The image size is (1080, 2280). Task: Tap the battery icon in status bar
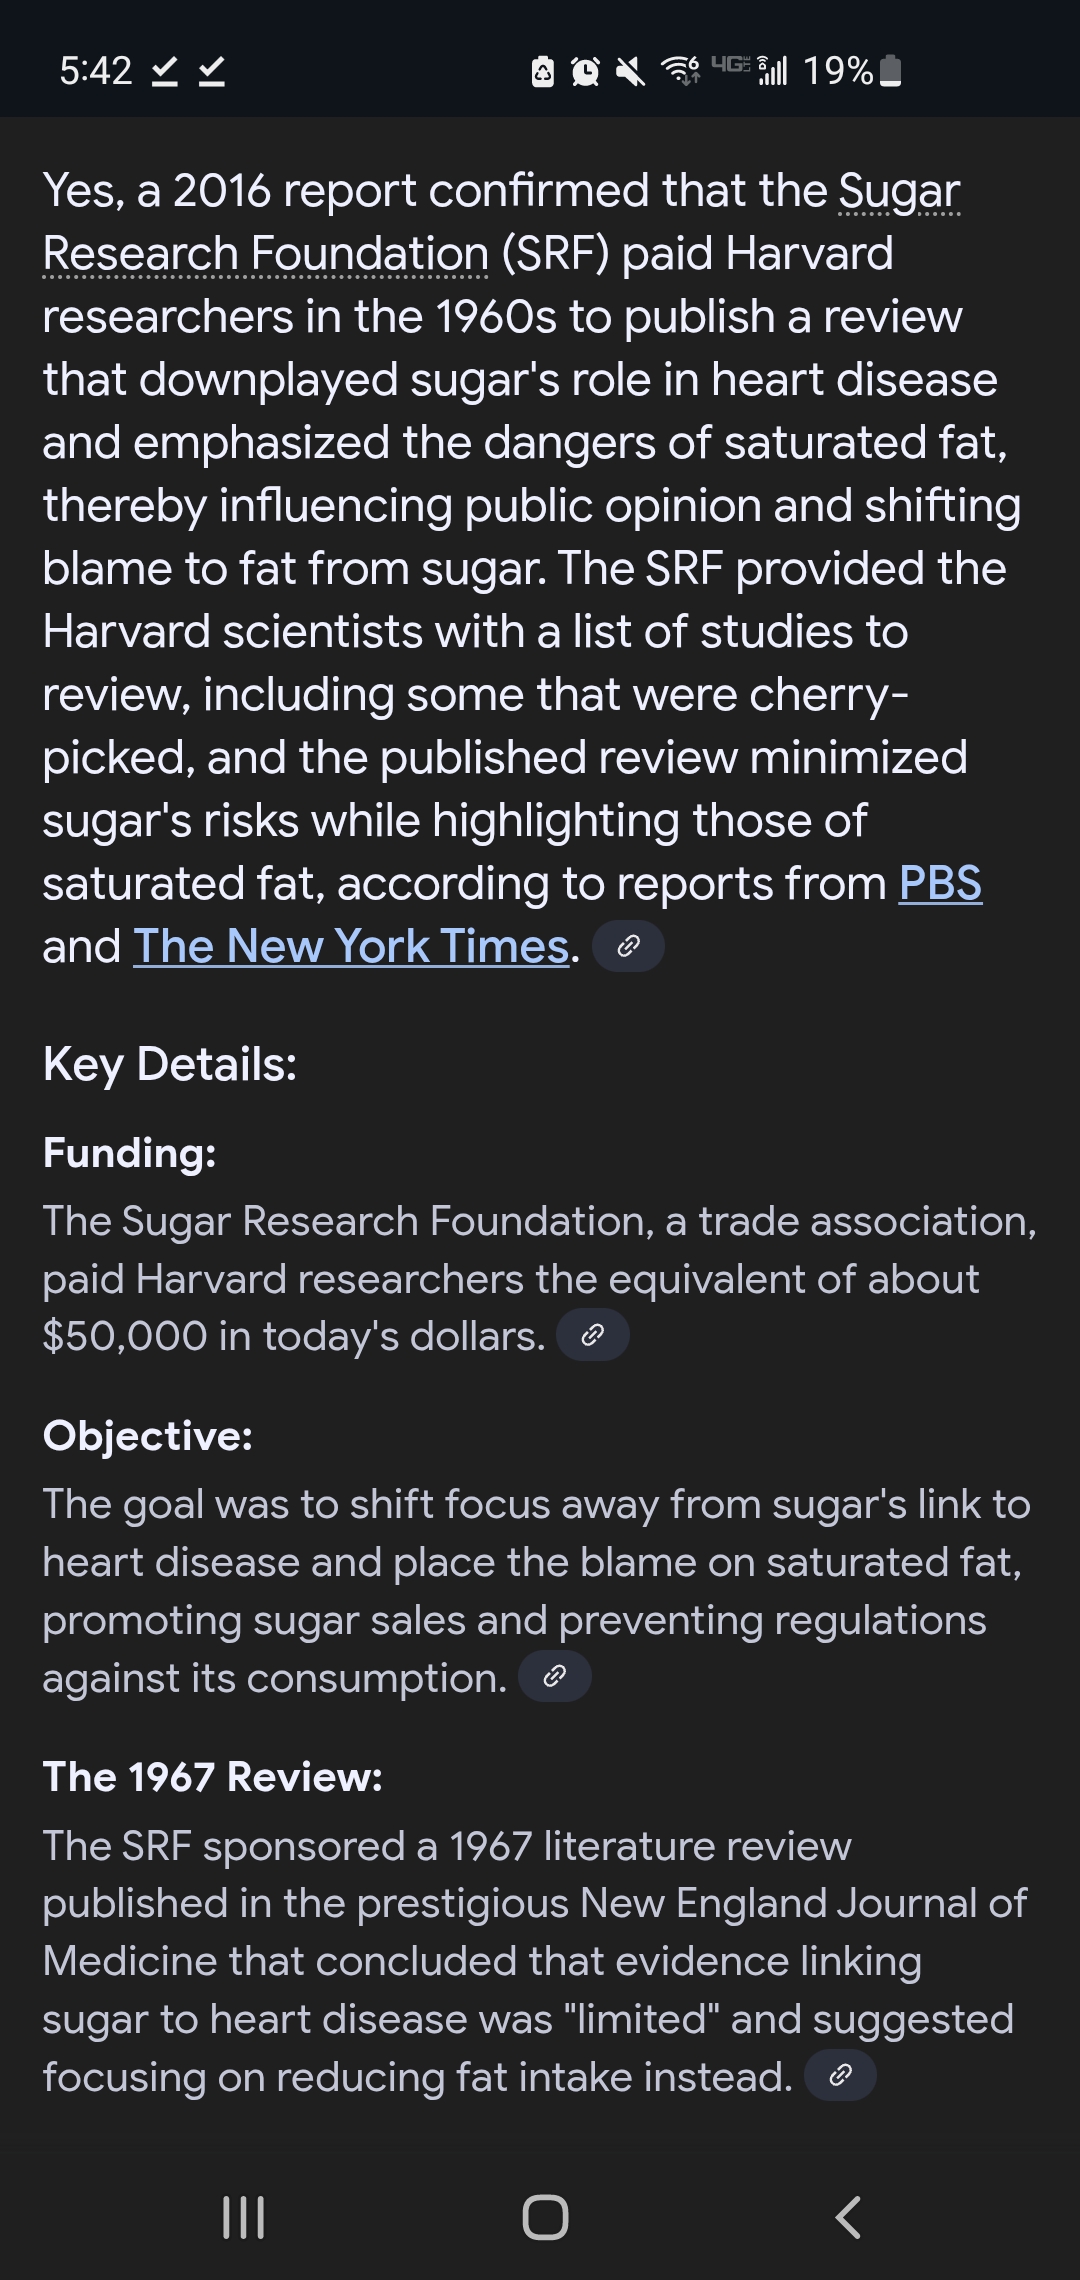point(890,71)
